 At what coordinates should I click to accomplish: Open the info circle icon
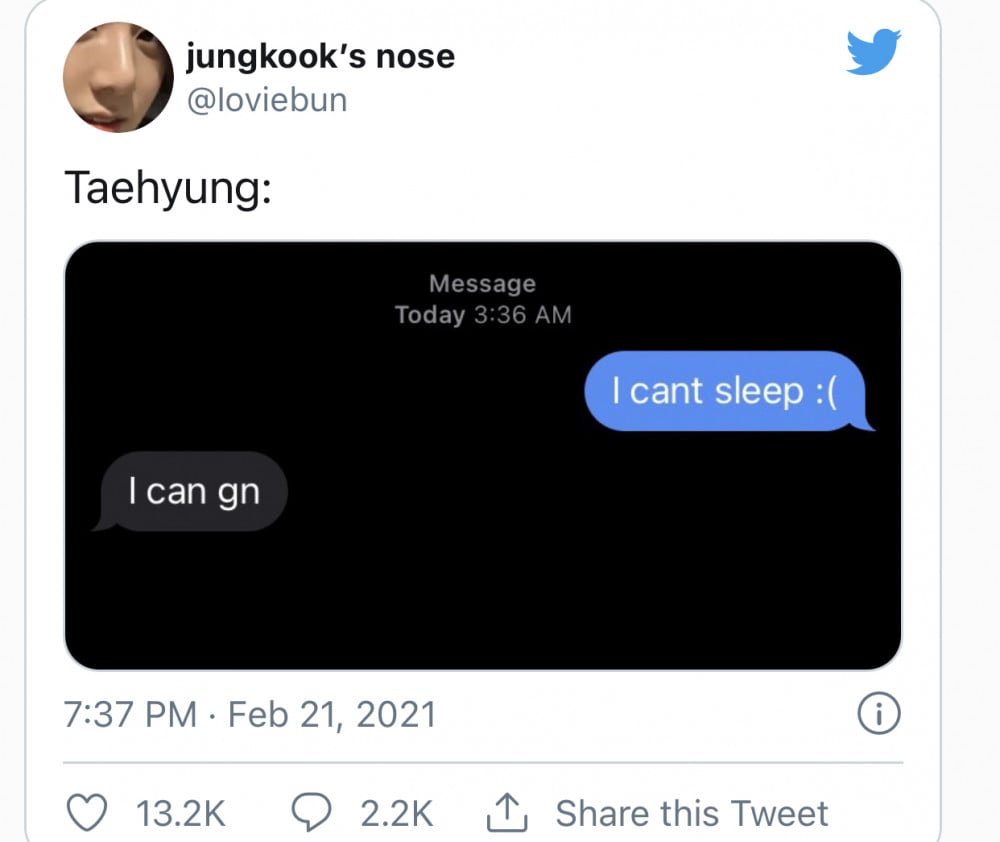click(879, 713)
